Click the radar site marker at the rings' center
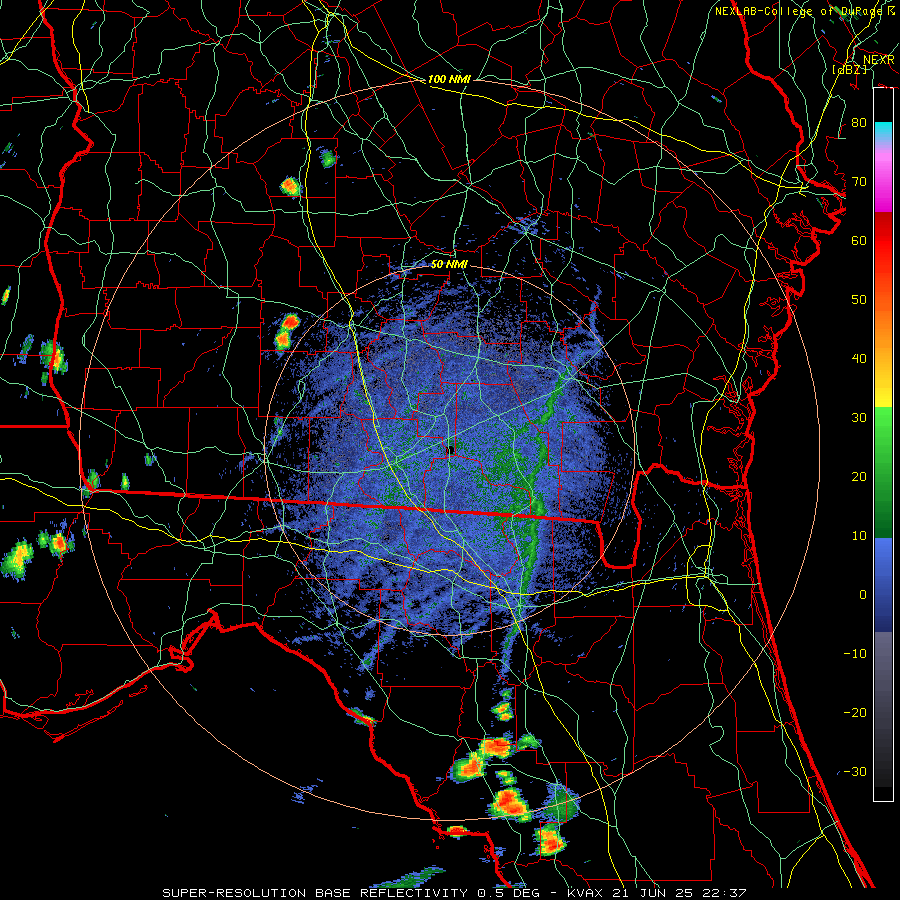 [x=451, y=450]
